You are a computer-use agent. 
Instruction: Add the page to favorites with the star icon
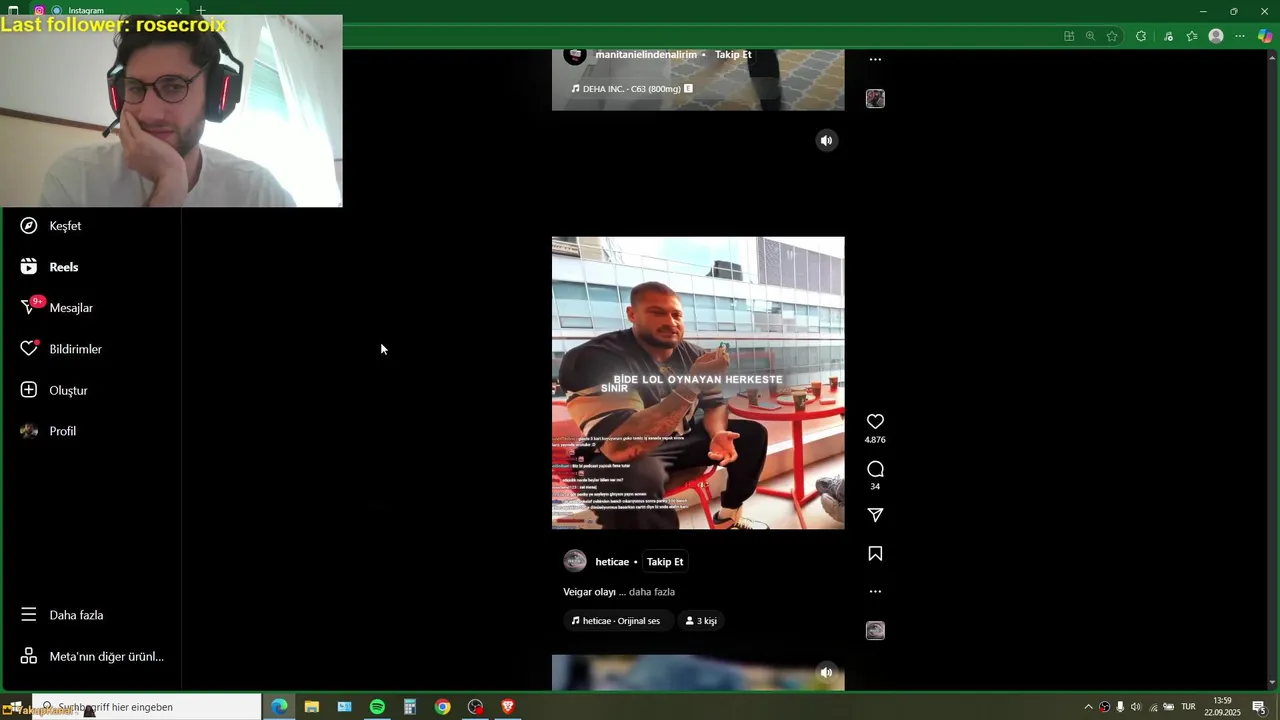(x=1112, y=36)
